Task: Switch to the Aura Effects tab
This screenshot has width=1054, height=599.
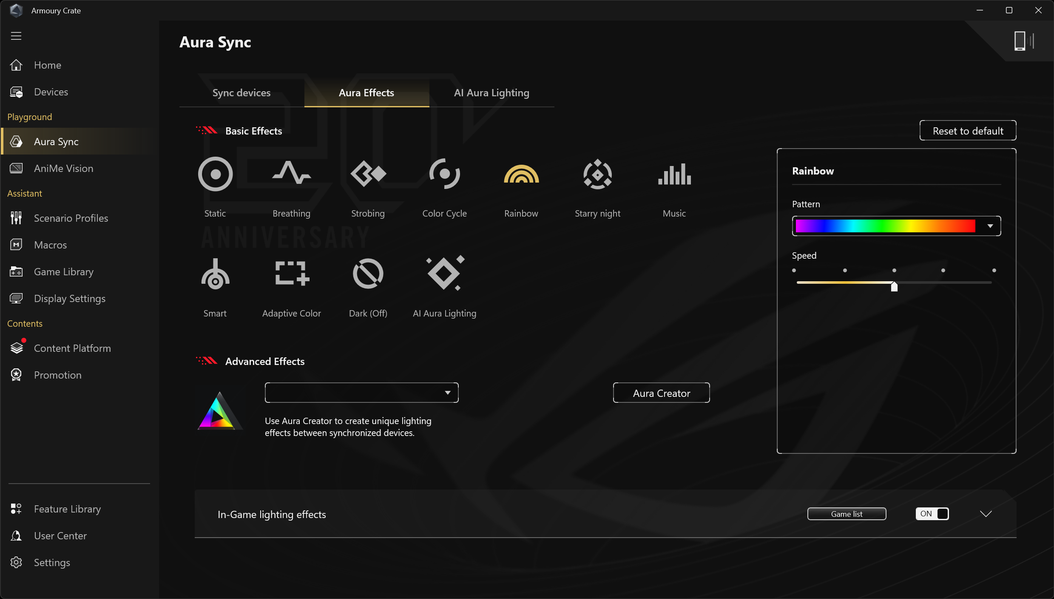Action: point(366,93)
